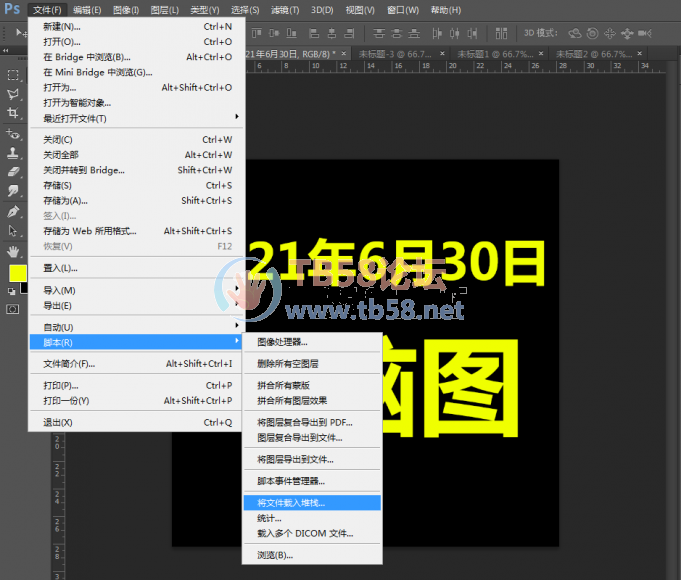Select the Polygonal Lasso tool
The width and height of the screenshot is (681, 580).
click(13, 95)
